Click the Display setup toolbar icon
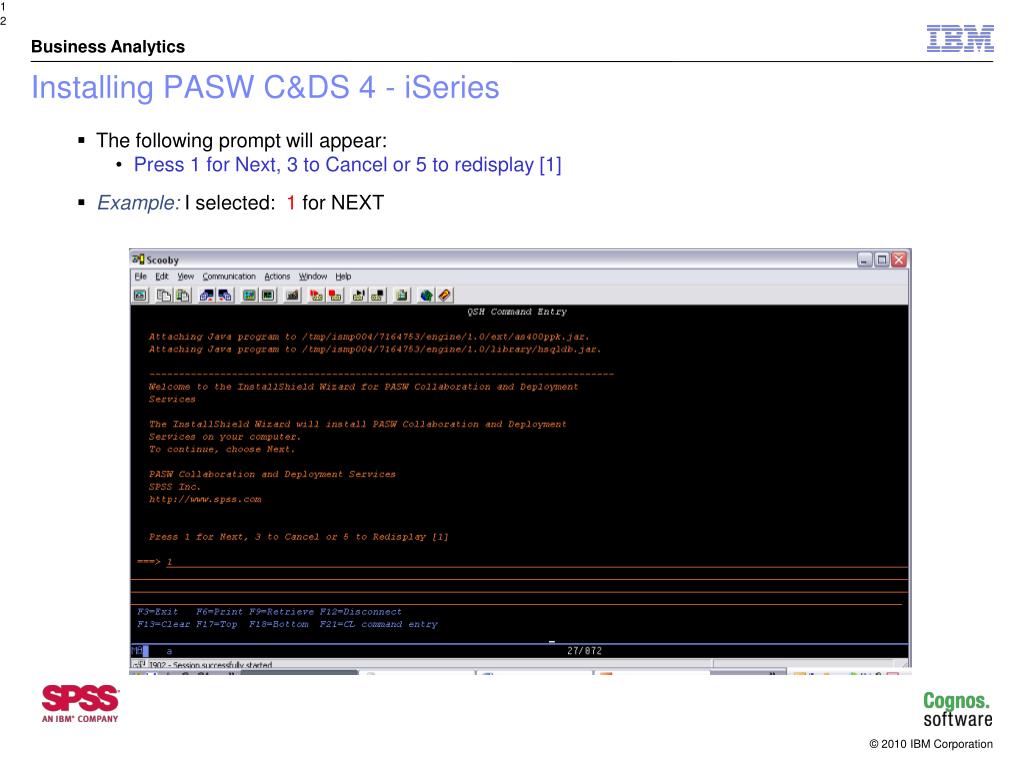 249,295
